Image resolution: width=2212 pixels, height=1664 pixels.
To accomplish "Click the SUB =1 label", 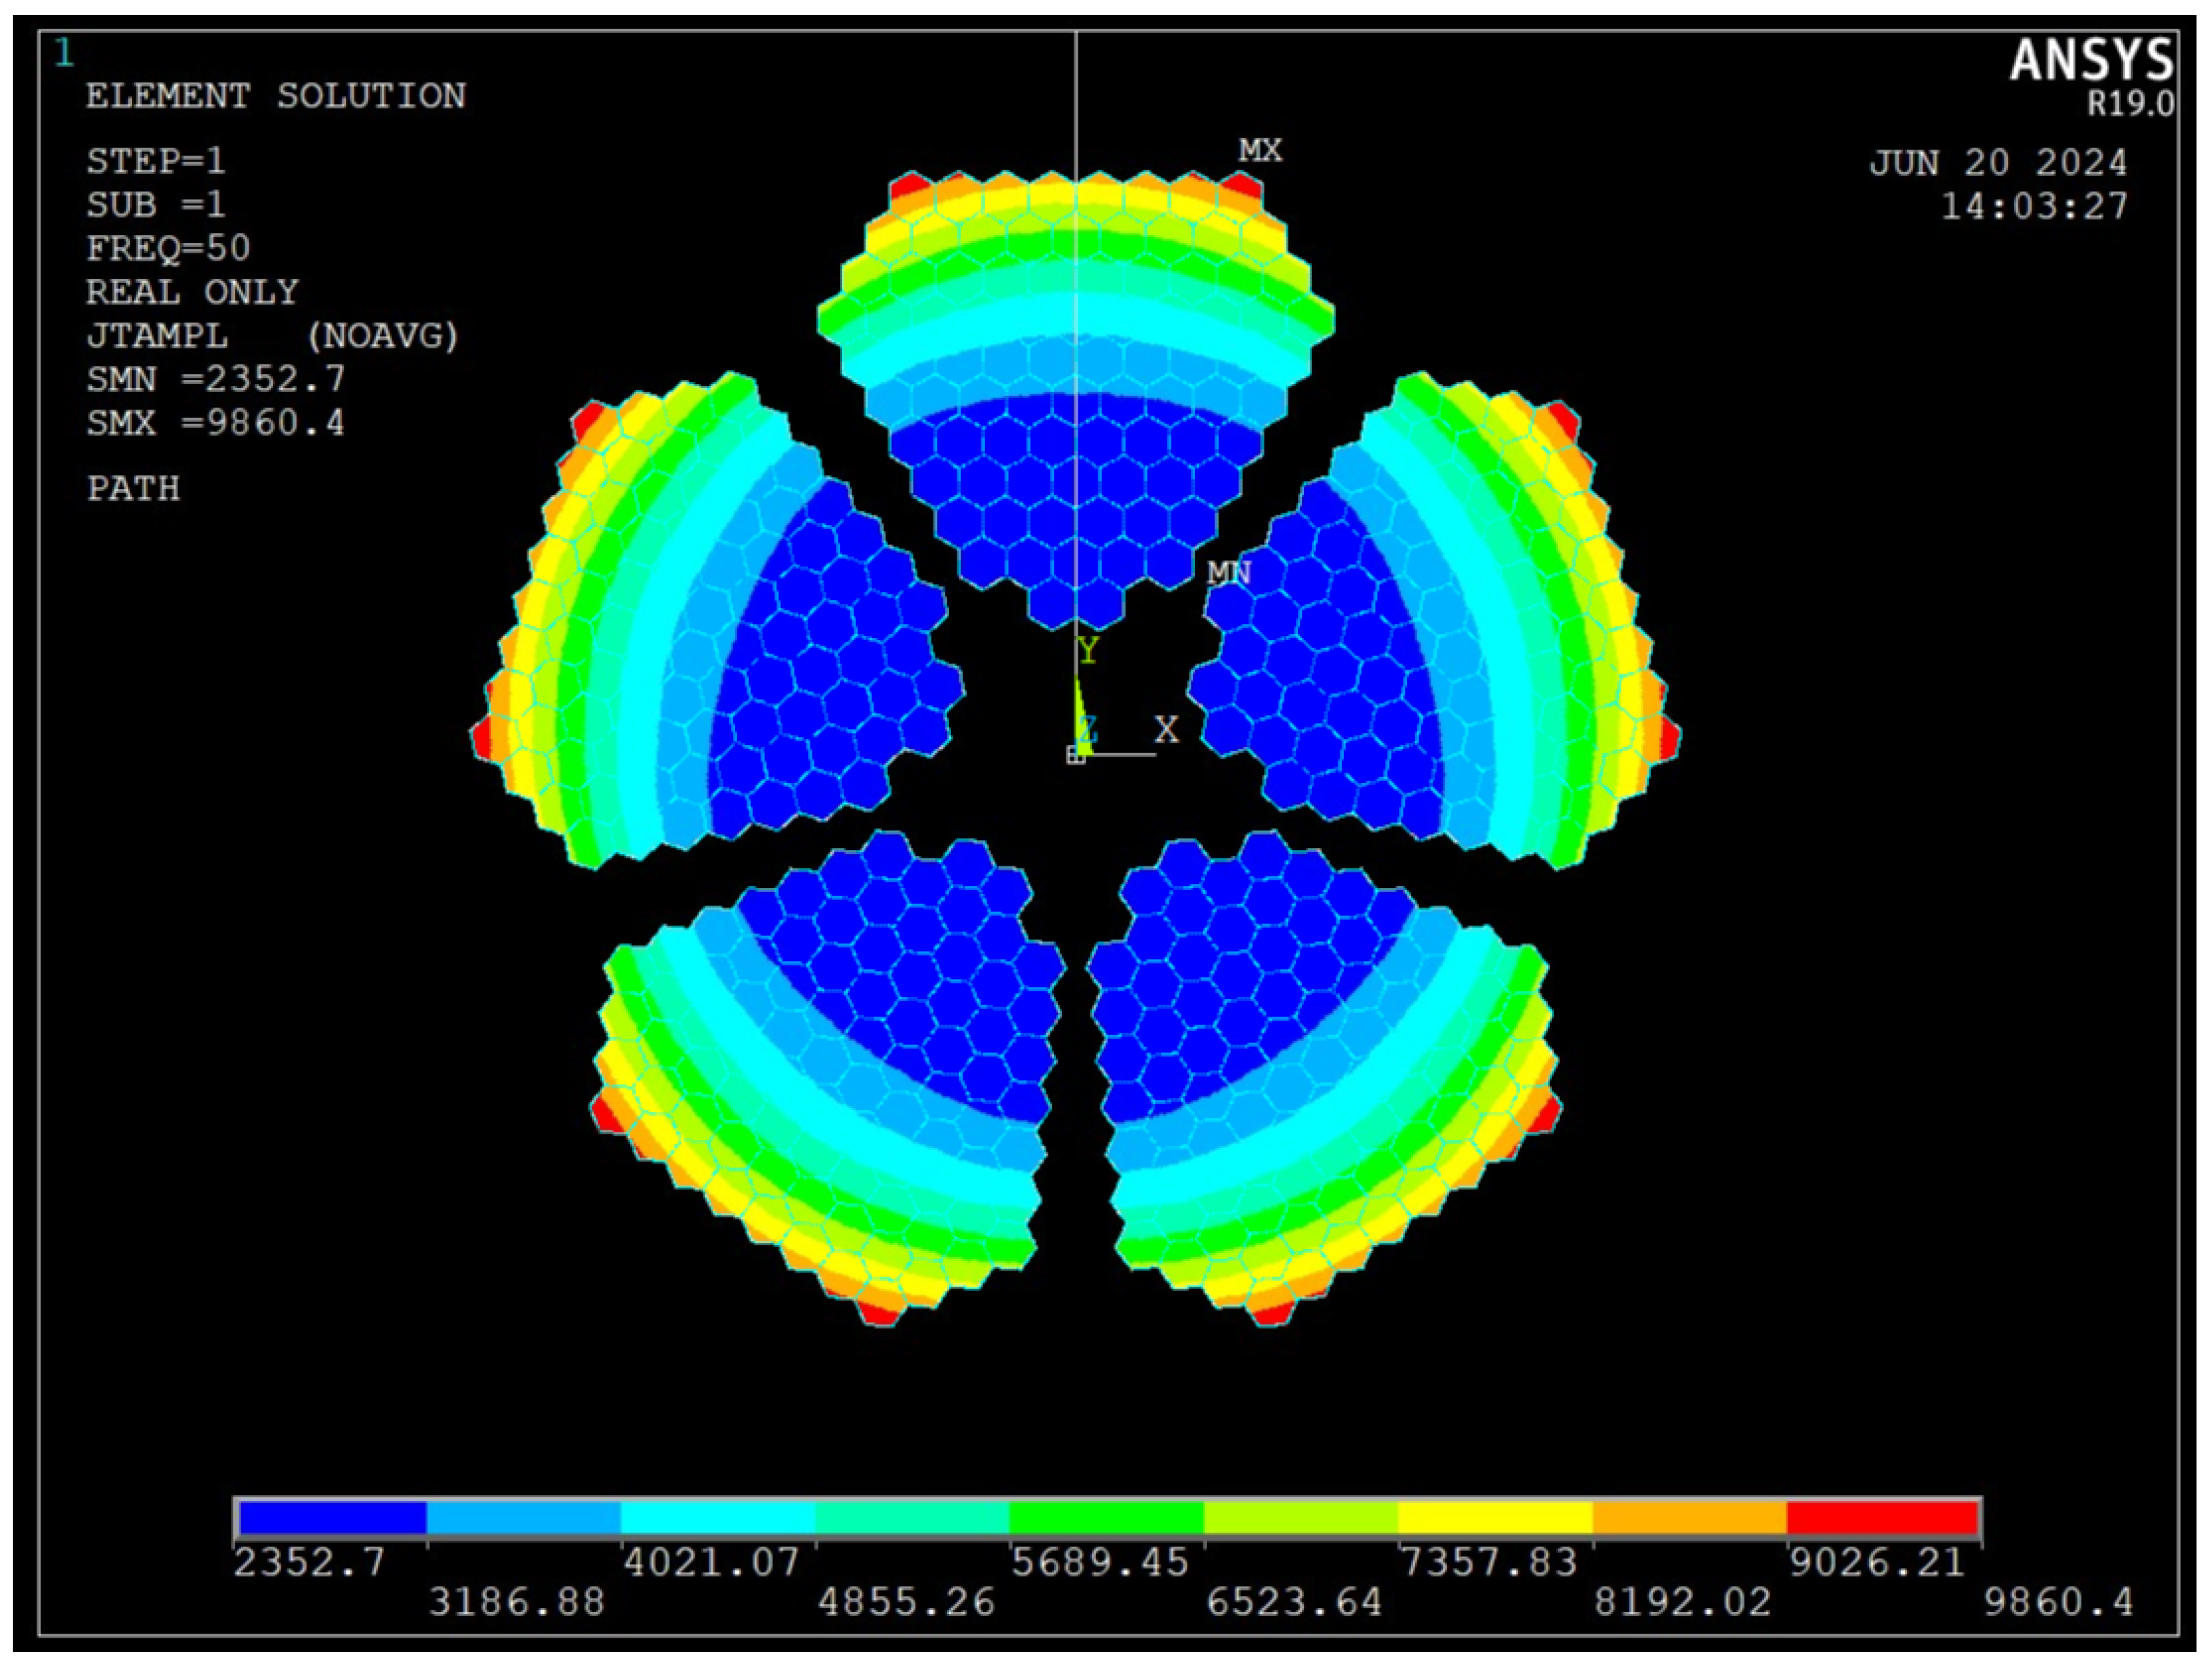I will pyautogui.click(x=156, y=205).
